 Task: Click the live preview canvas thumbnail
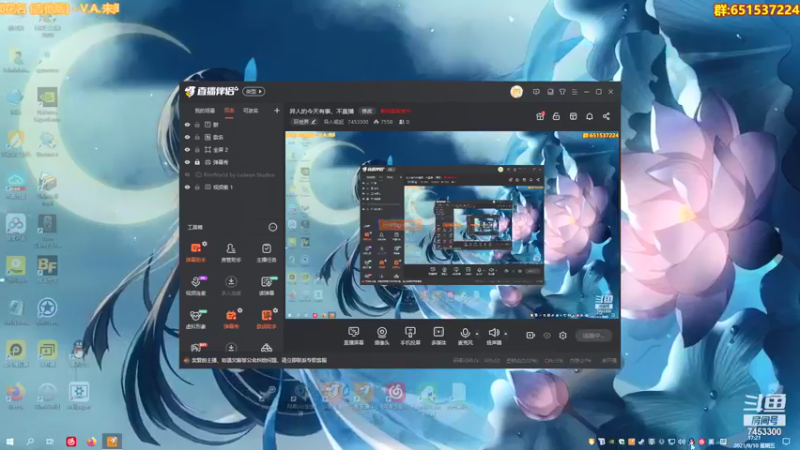(452, 225)
